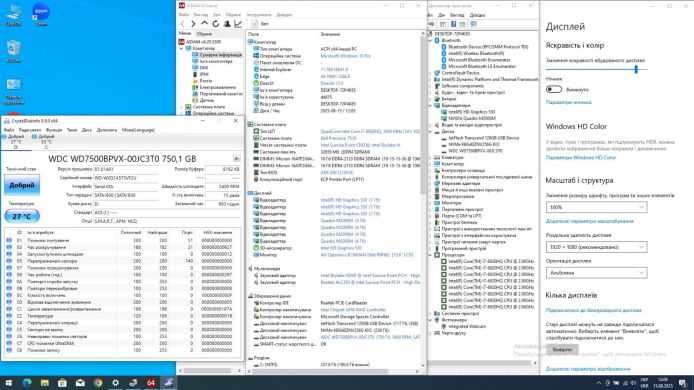
Task: Open night light settings link
Action: (x=568, y=102)
